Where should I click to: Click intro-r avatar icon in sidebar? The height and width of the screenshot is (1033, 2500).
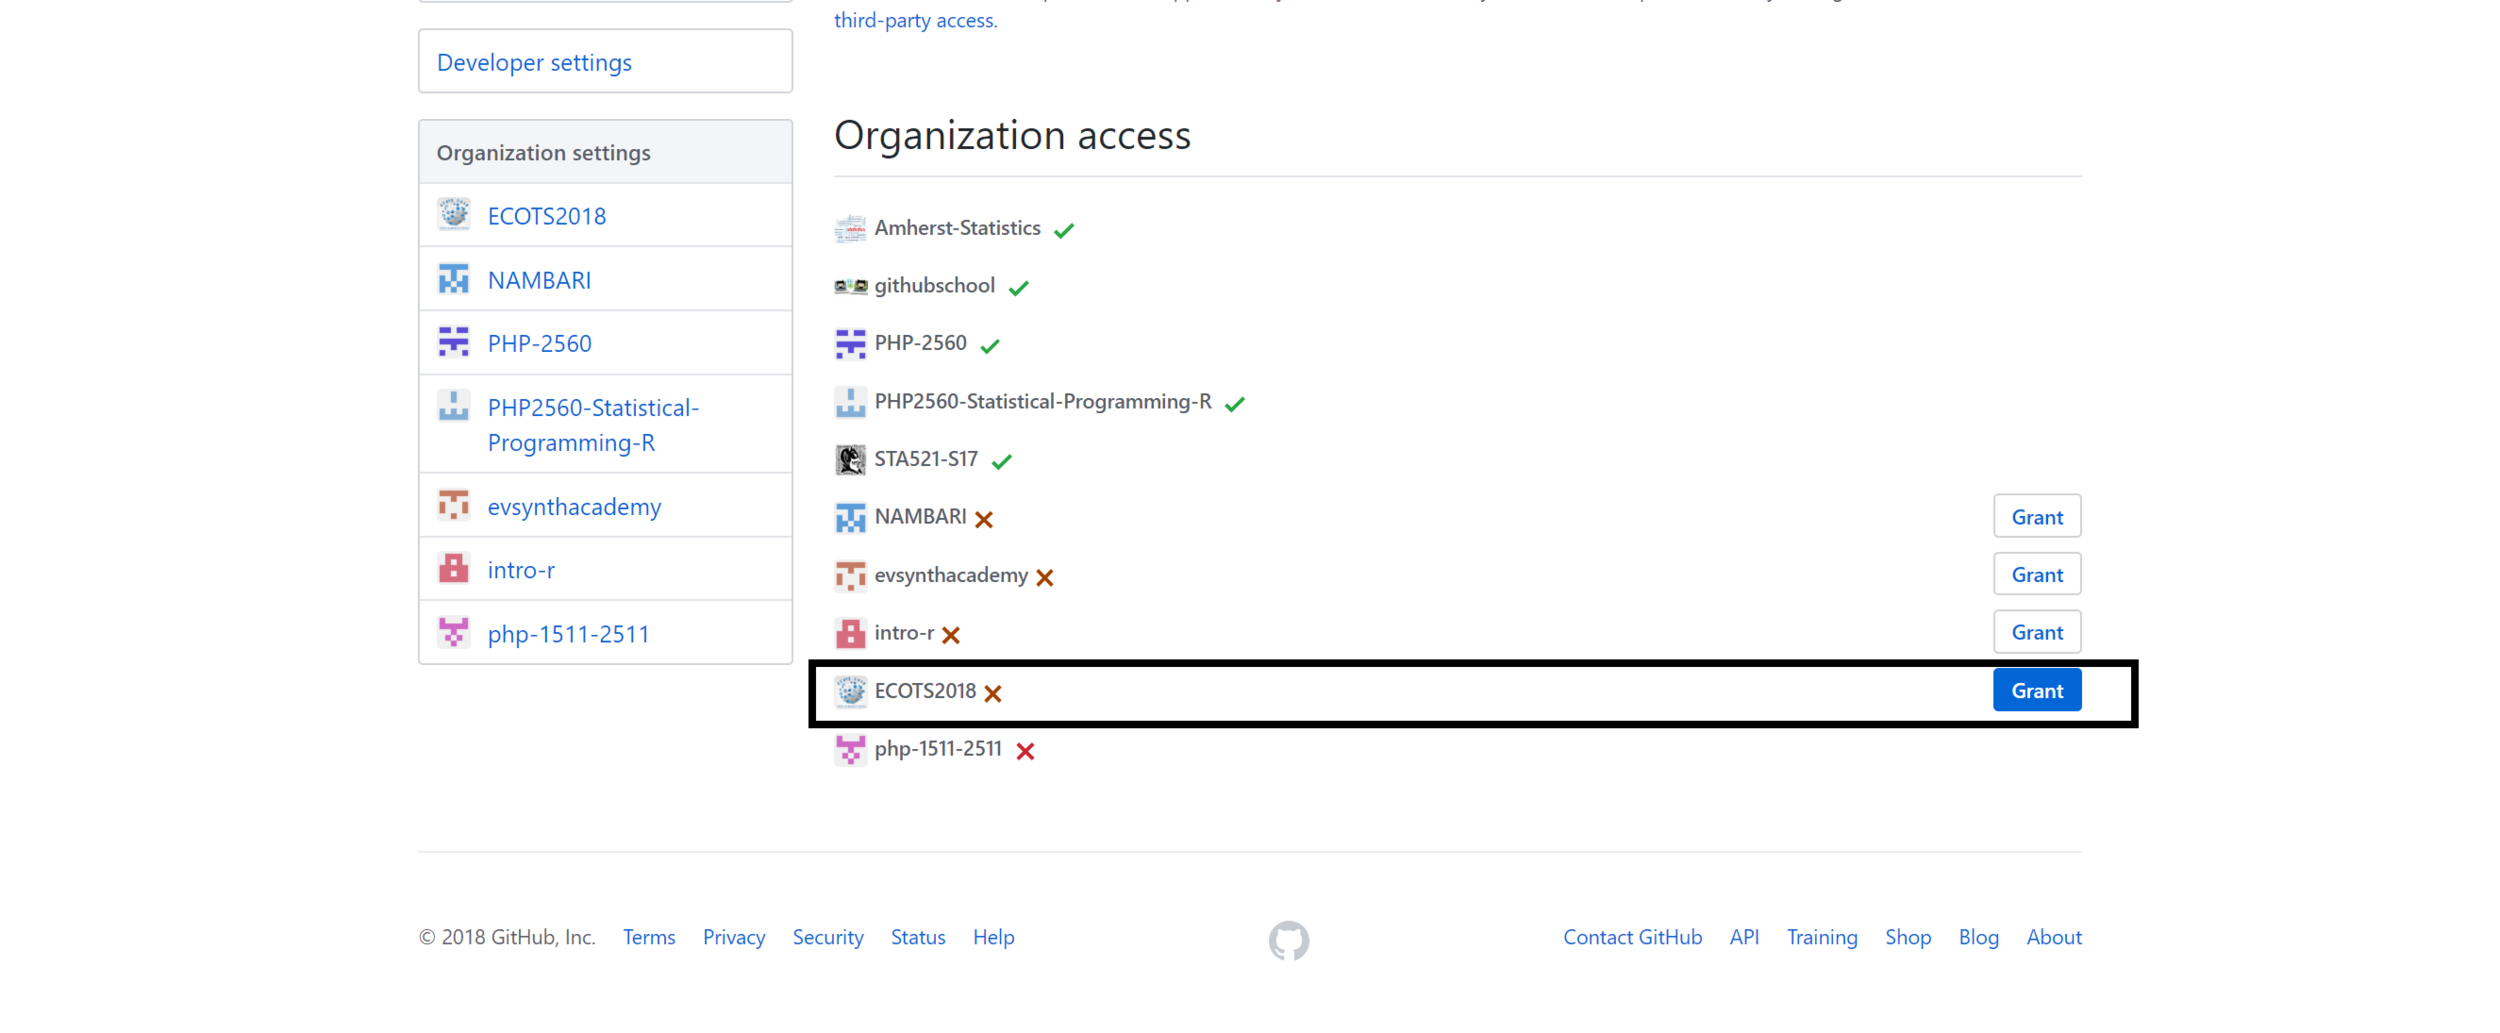[454, 568]
